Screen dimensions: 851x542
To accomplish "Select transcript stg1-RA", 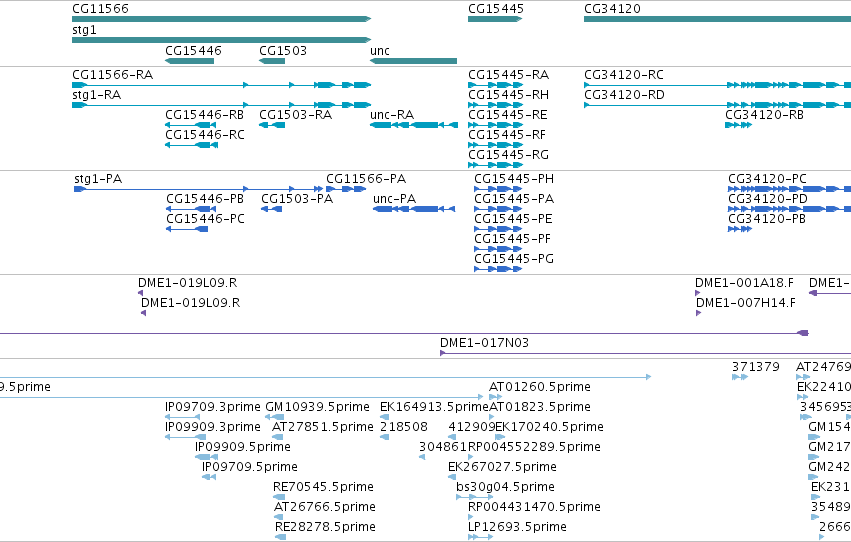I will coord(221,105).
